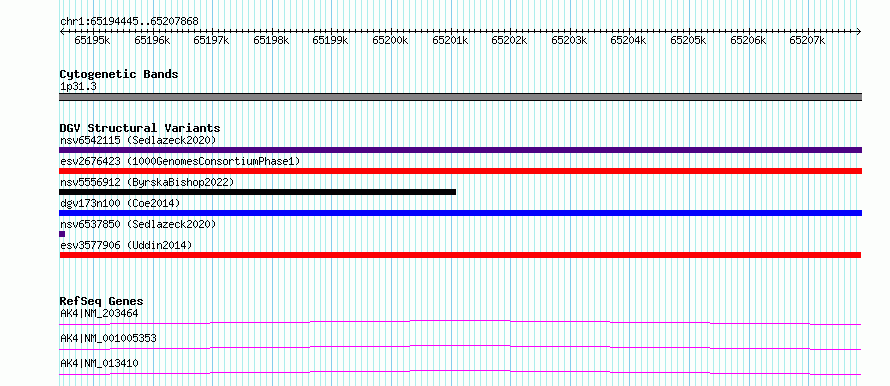The height and width of the screenshot is (386, 890).
Task: Click the purple nsv6542115 variant bar
Action: pos(460,150)
